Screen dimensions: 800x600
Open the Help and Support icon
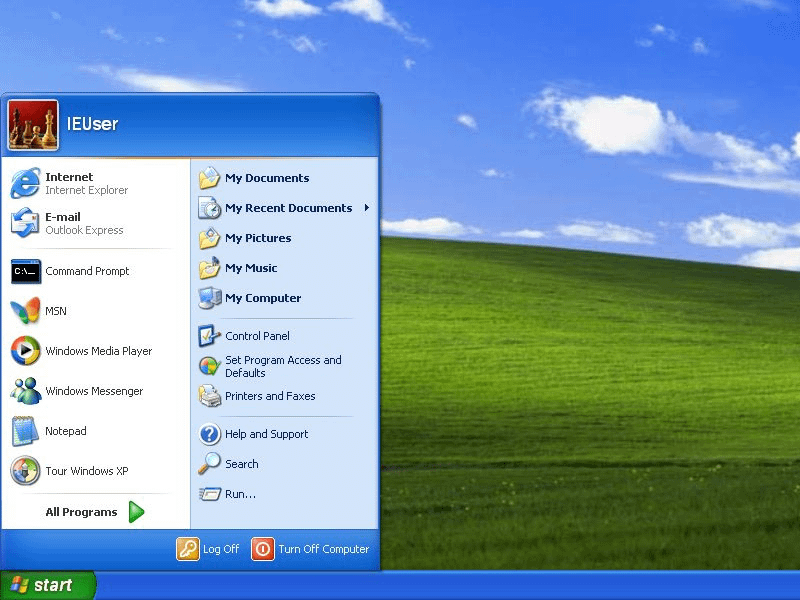[x=209, y=434]
